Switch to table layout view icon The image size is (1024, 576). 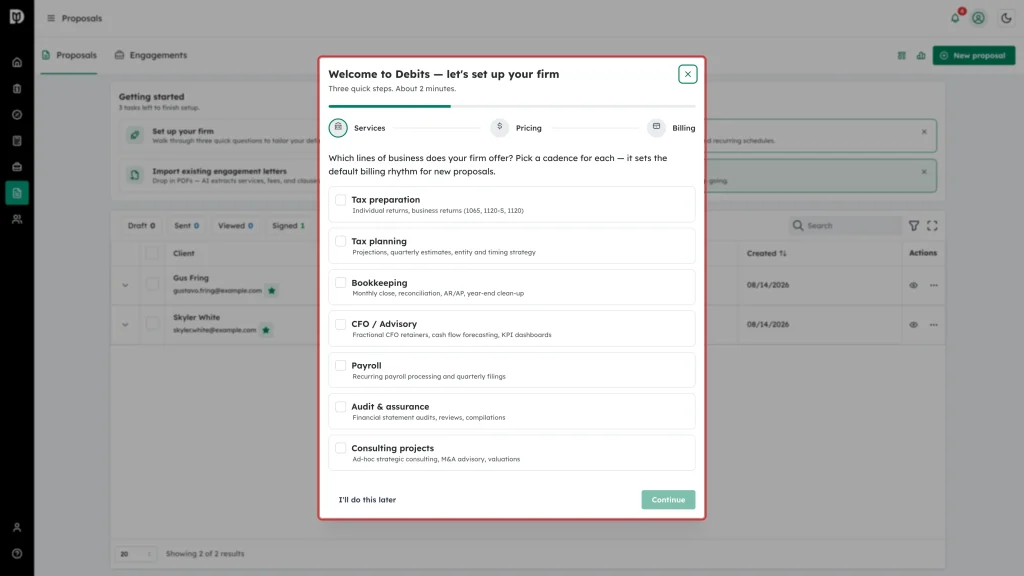[902, 56]
